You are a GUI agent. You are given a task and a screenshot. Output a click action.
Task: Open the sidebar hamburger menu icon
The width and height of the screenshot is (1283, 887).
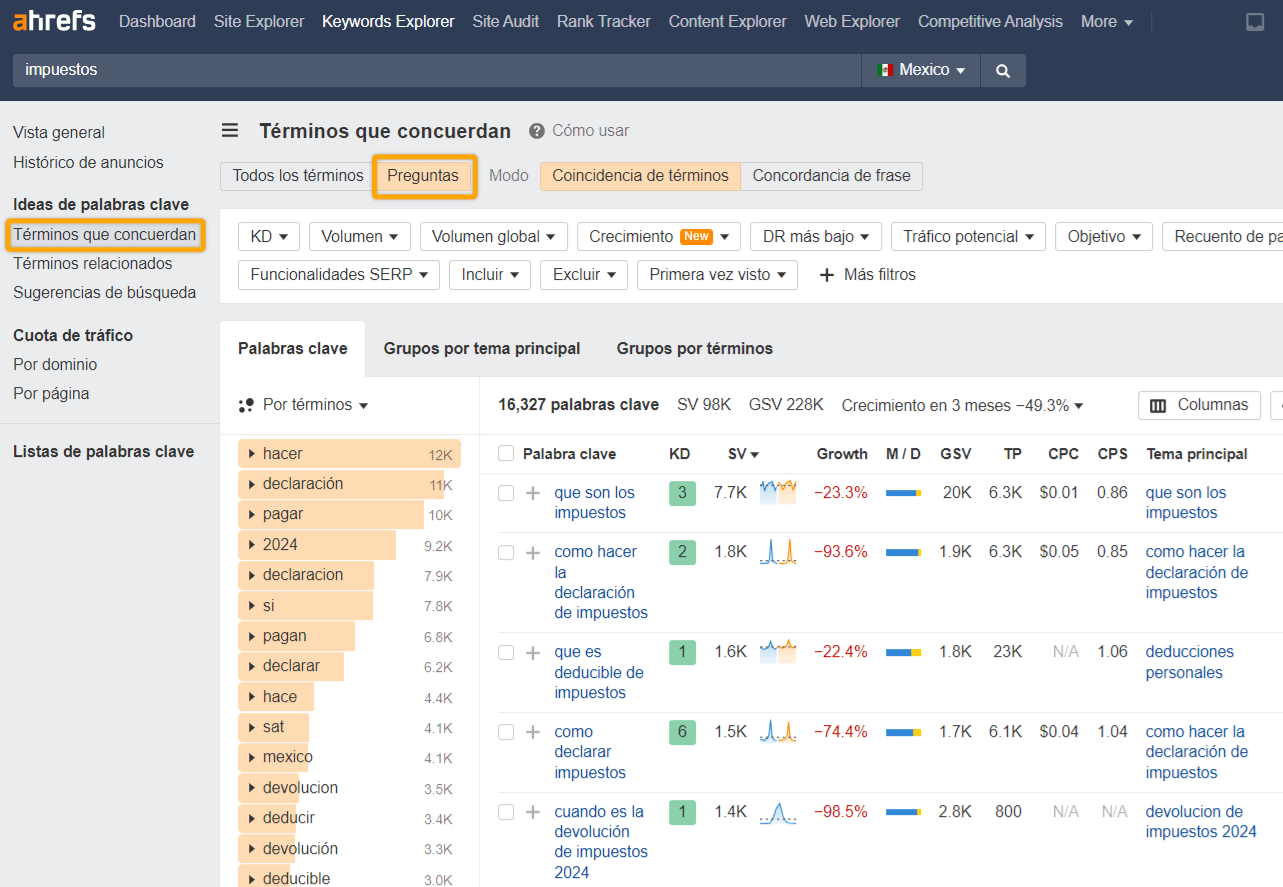[230, 130]
